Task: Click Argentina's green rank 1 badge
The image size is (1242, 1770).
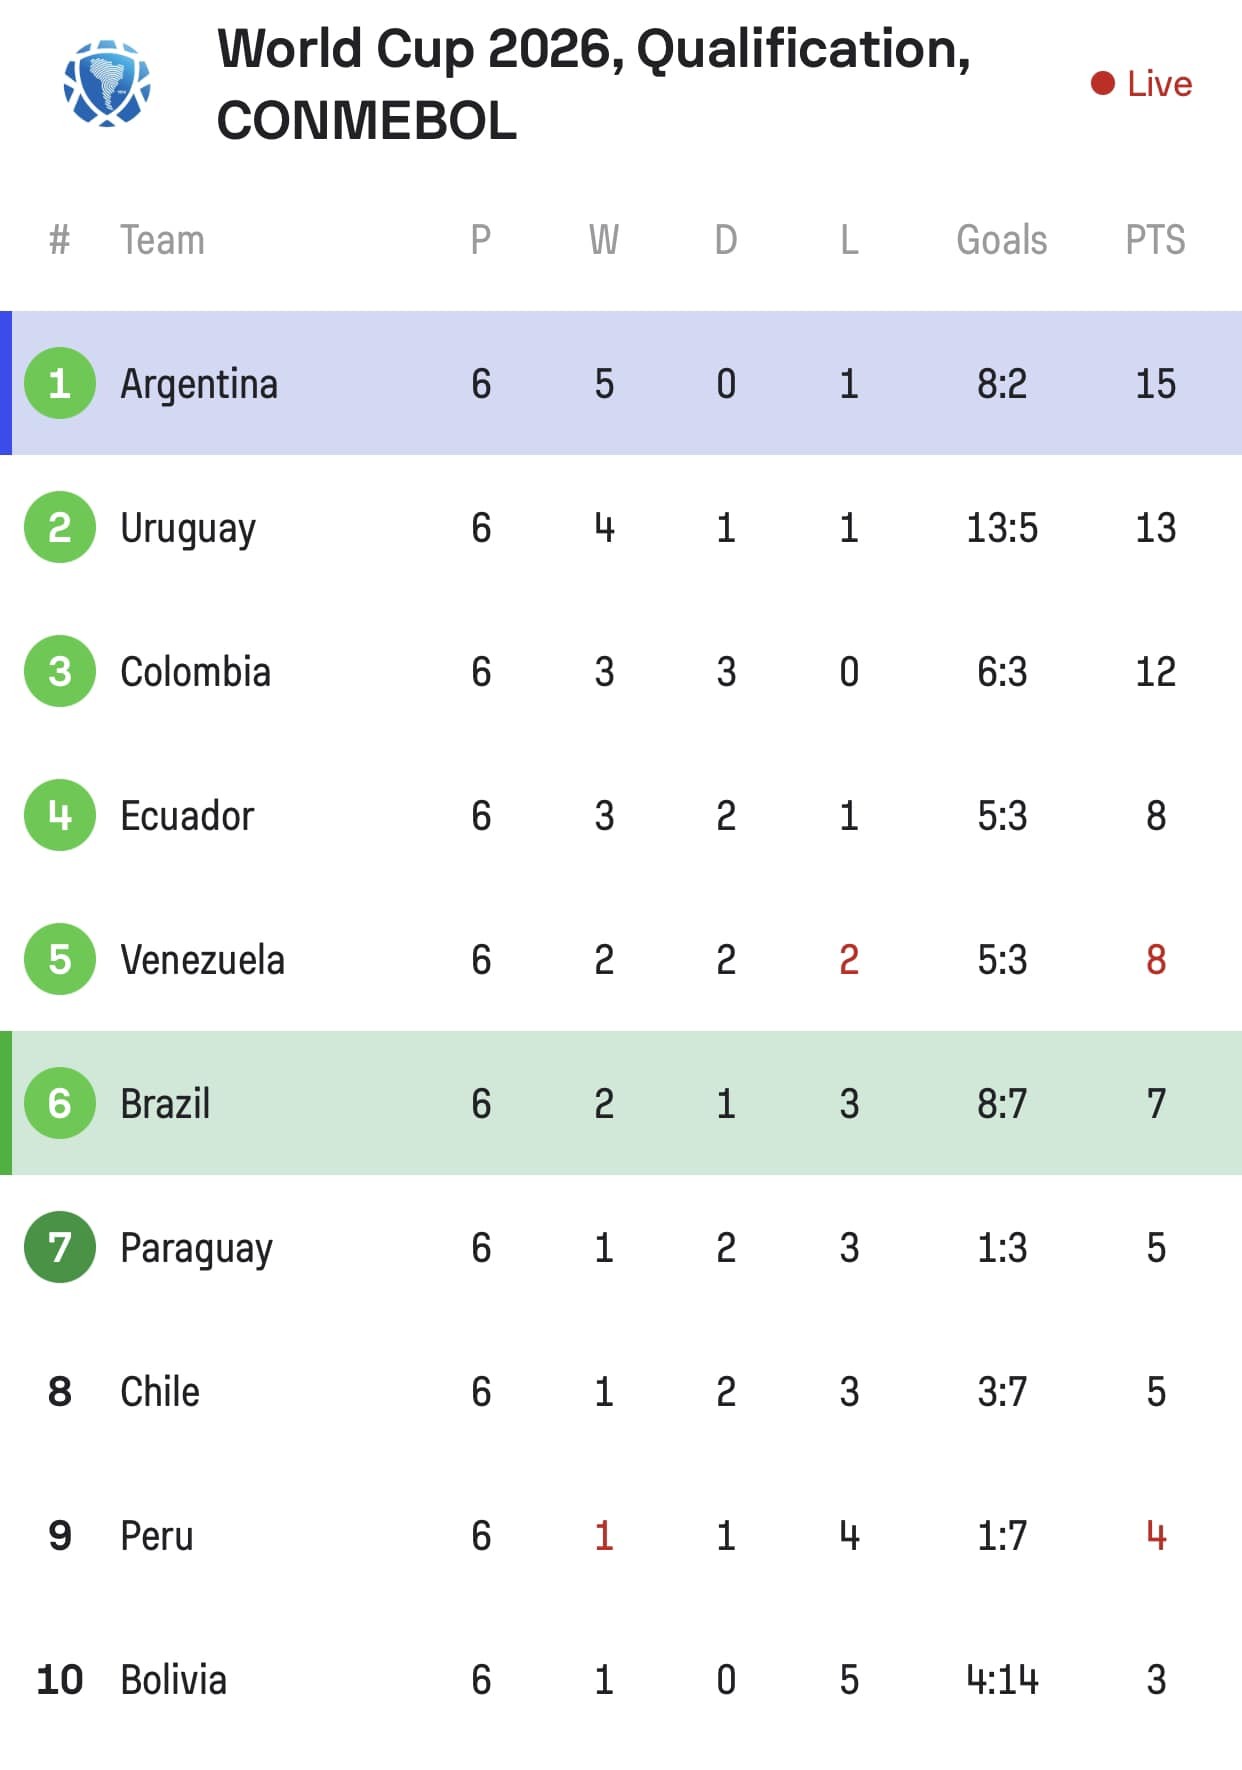Action: (60, 383)
